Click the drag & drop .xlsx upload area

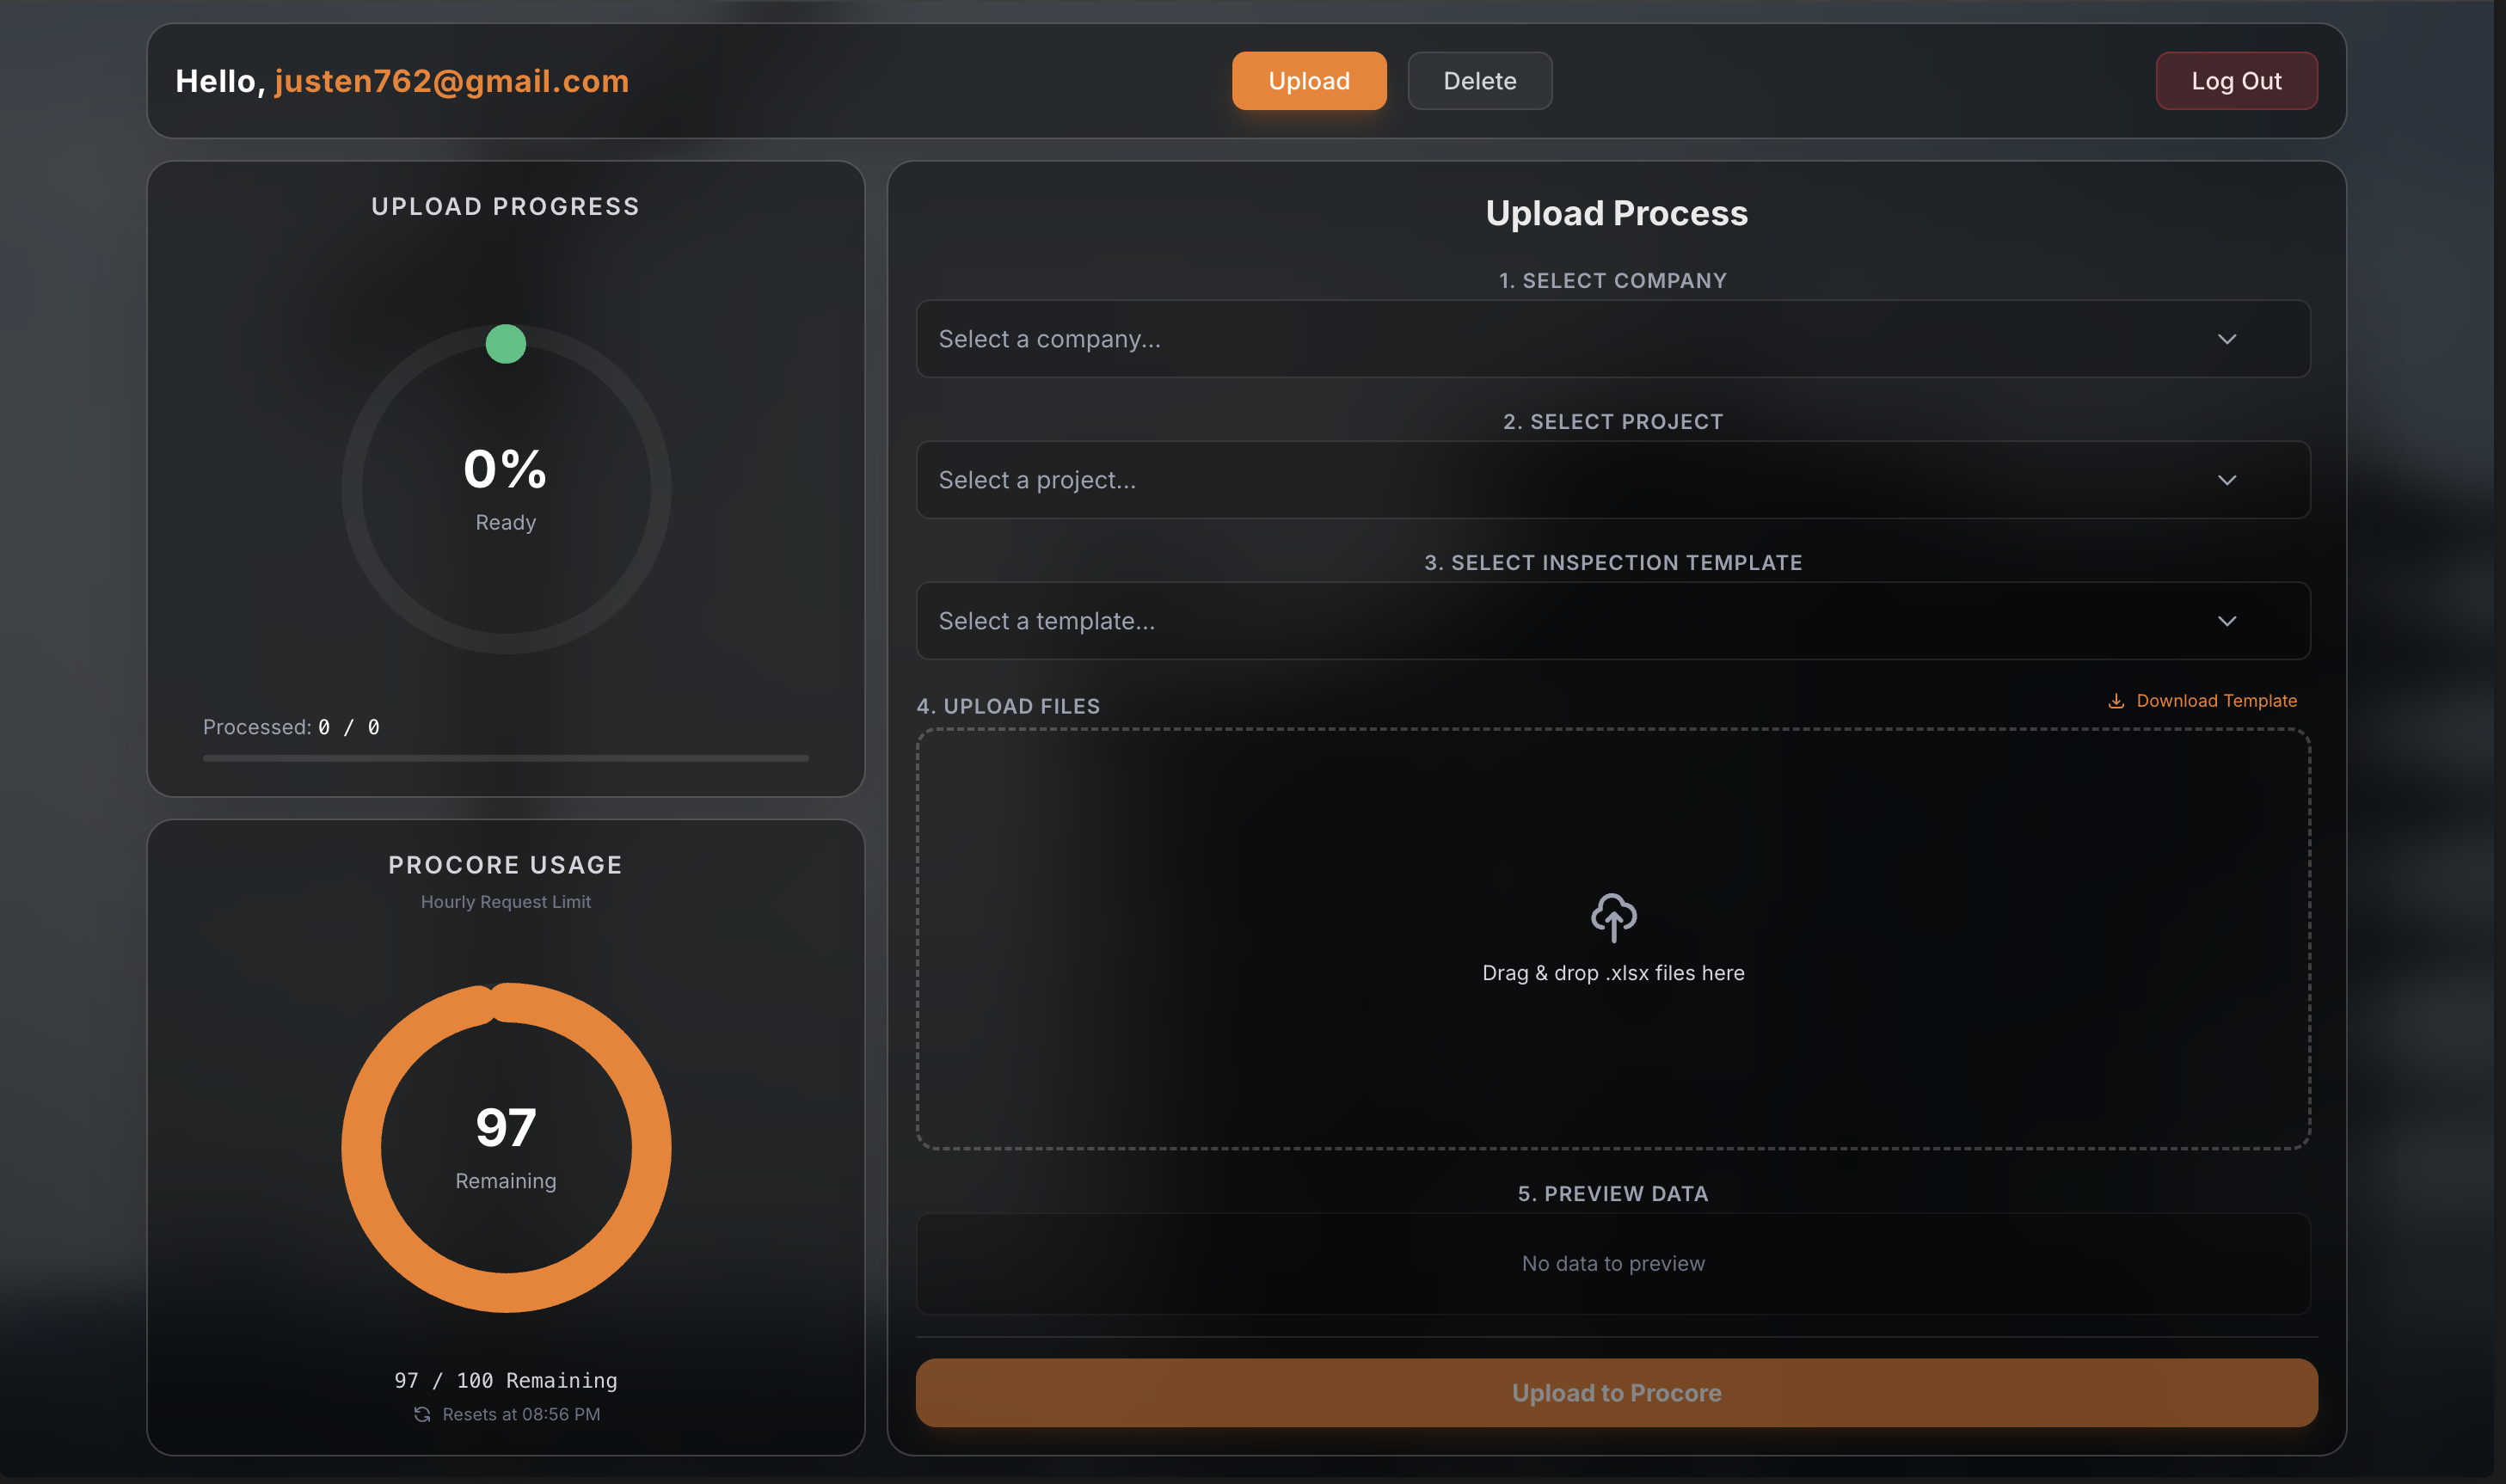(1613, 939)
